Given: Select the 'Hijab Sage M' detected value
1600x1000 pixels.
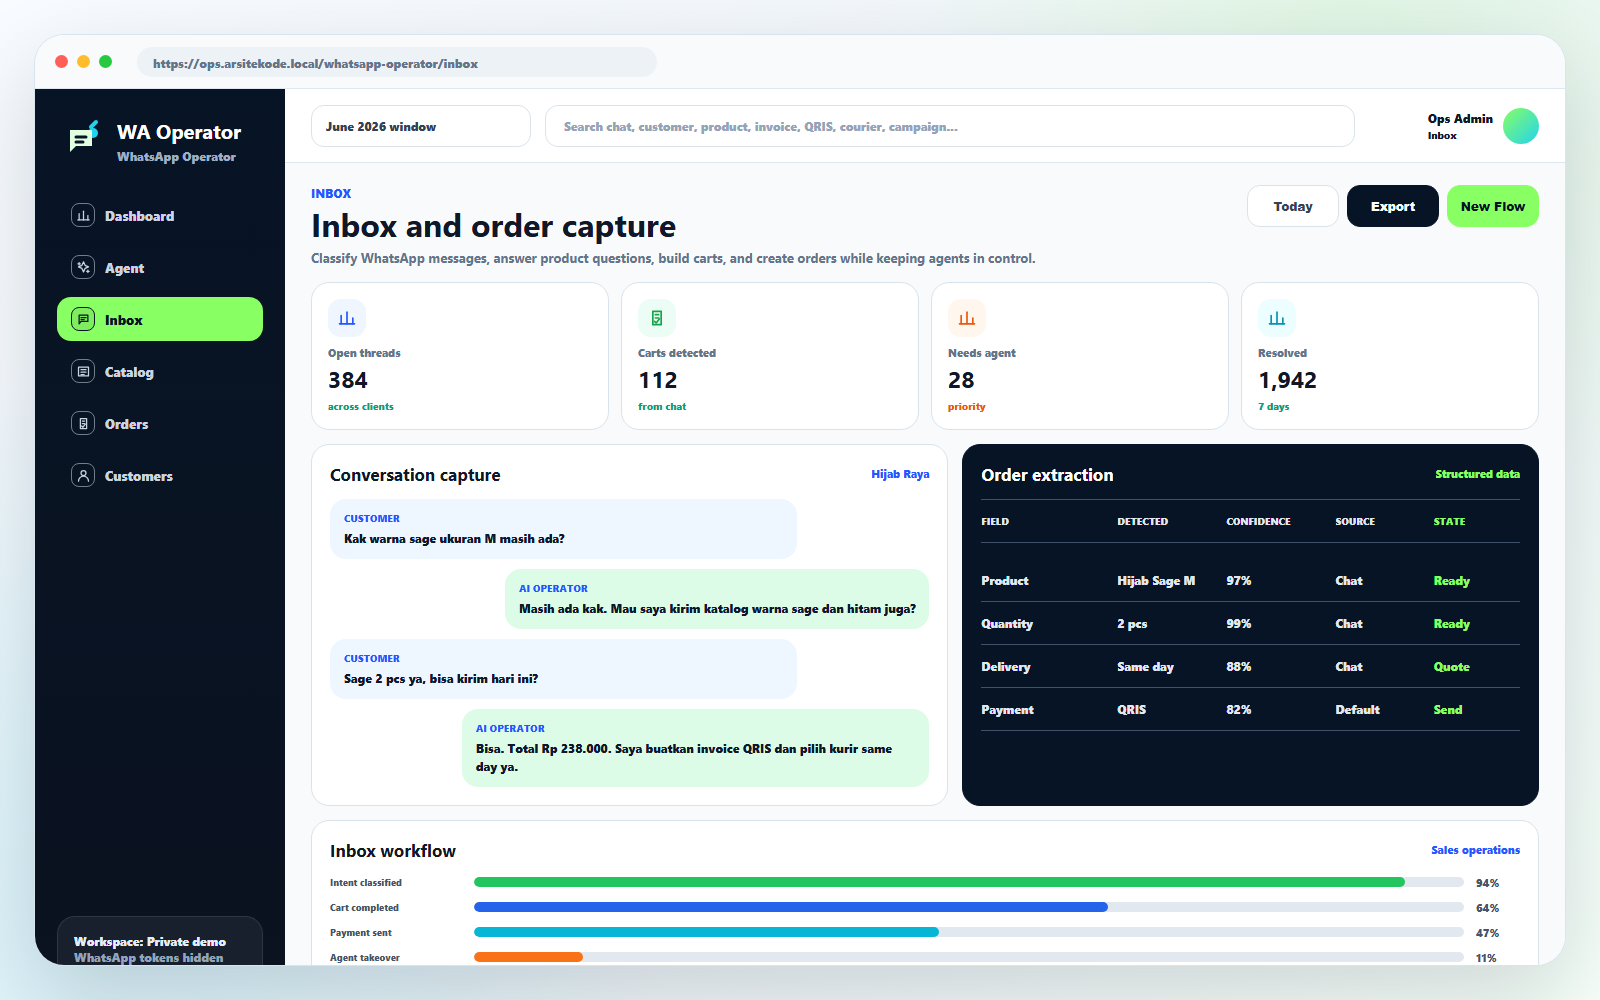Looking at the screenshot, I should click(1156, 580).
